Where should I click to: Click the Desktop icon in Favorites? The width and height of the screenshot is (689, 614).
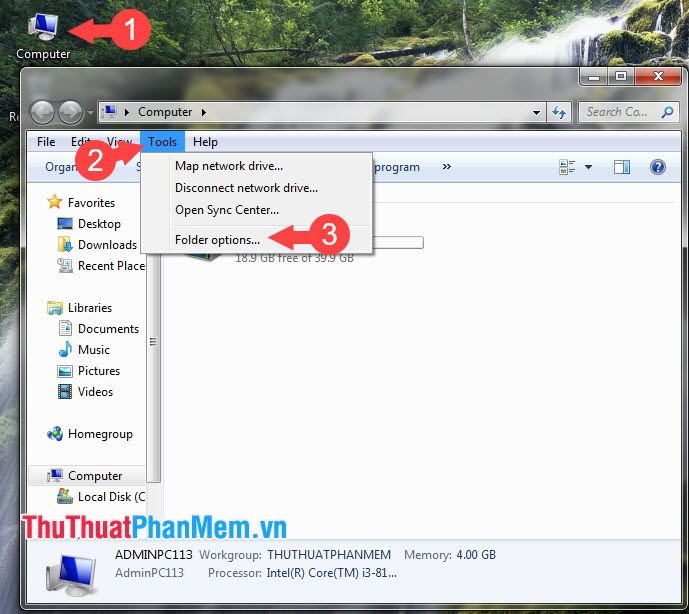(x=65, y=223)
